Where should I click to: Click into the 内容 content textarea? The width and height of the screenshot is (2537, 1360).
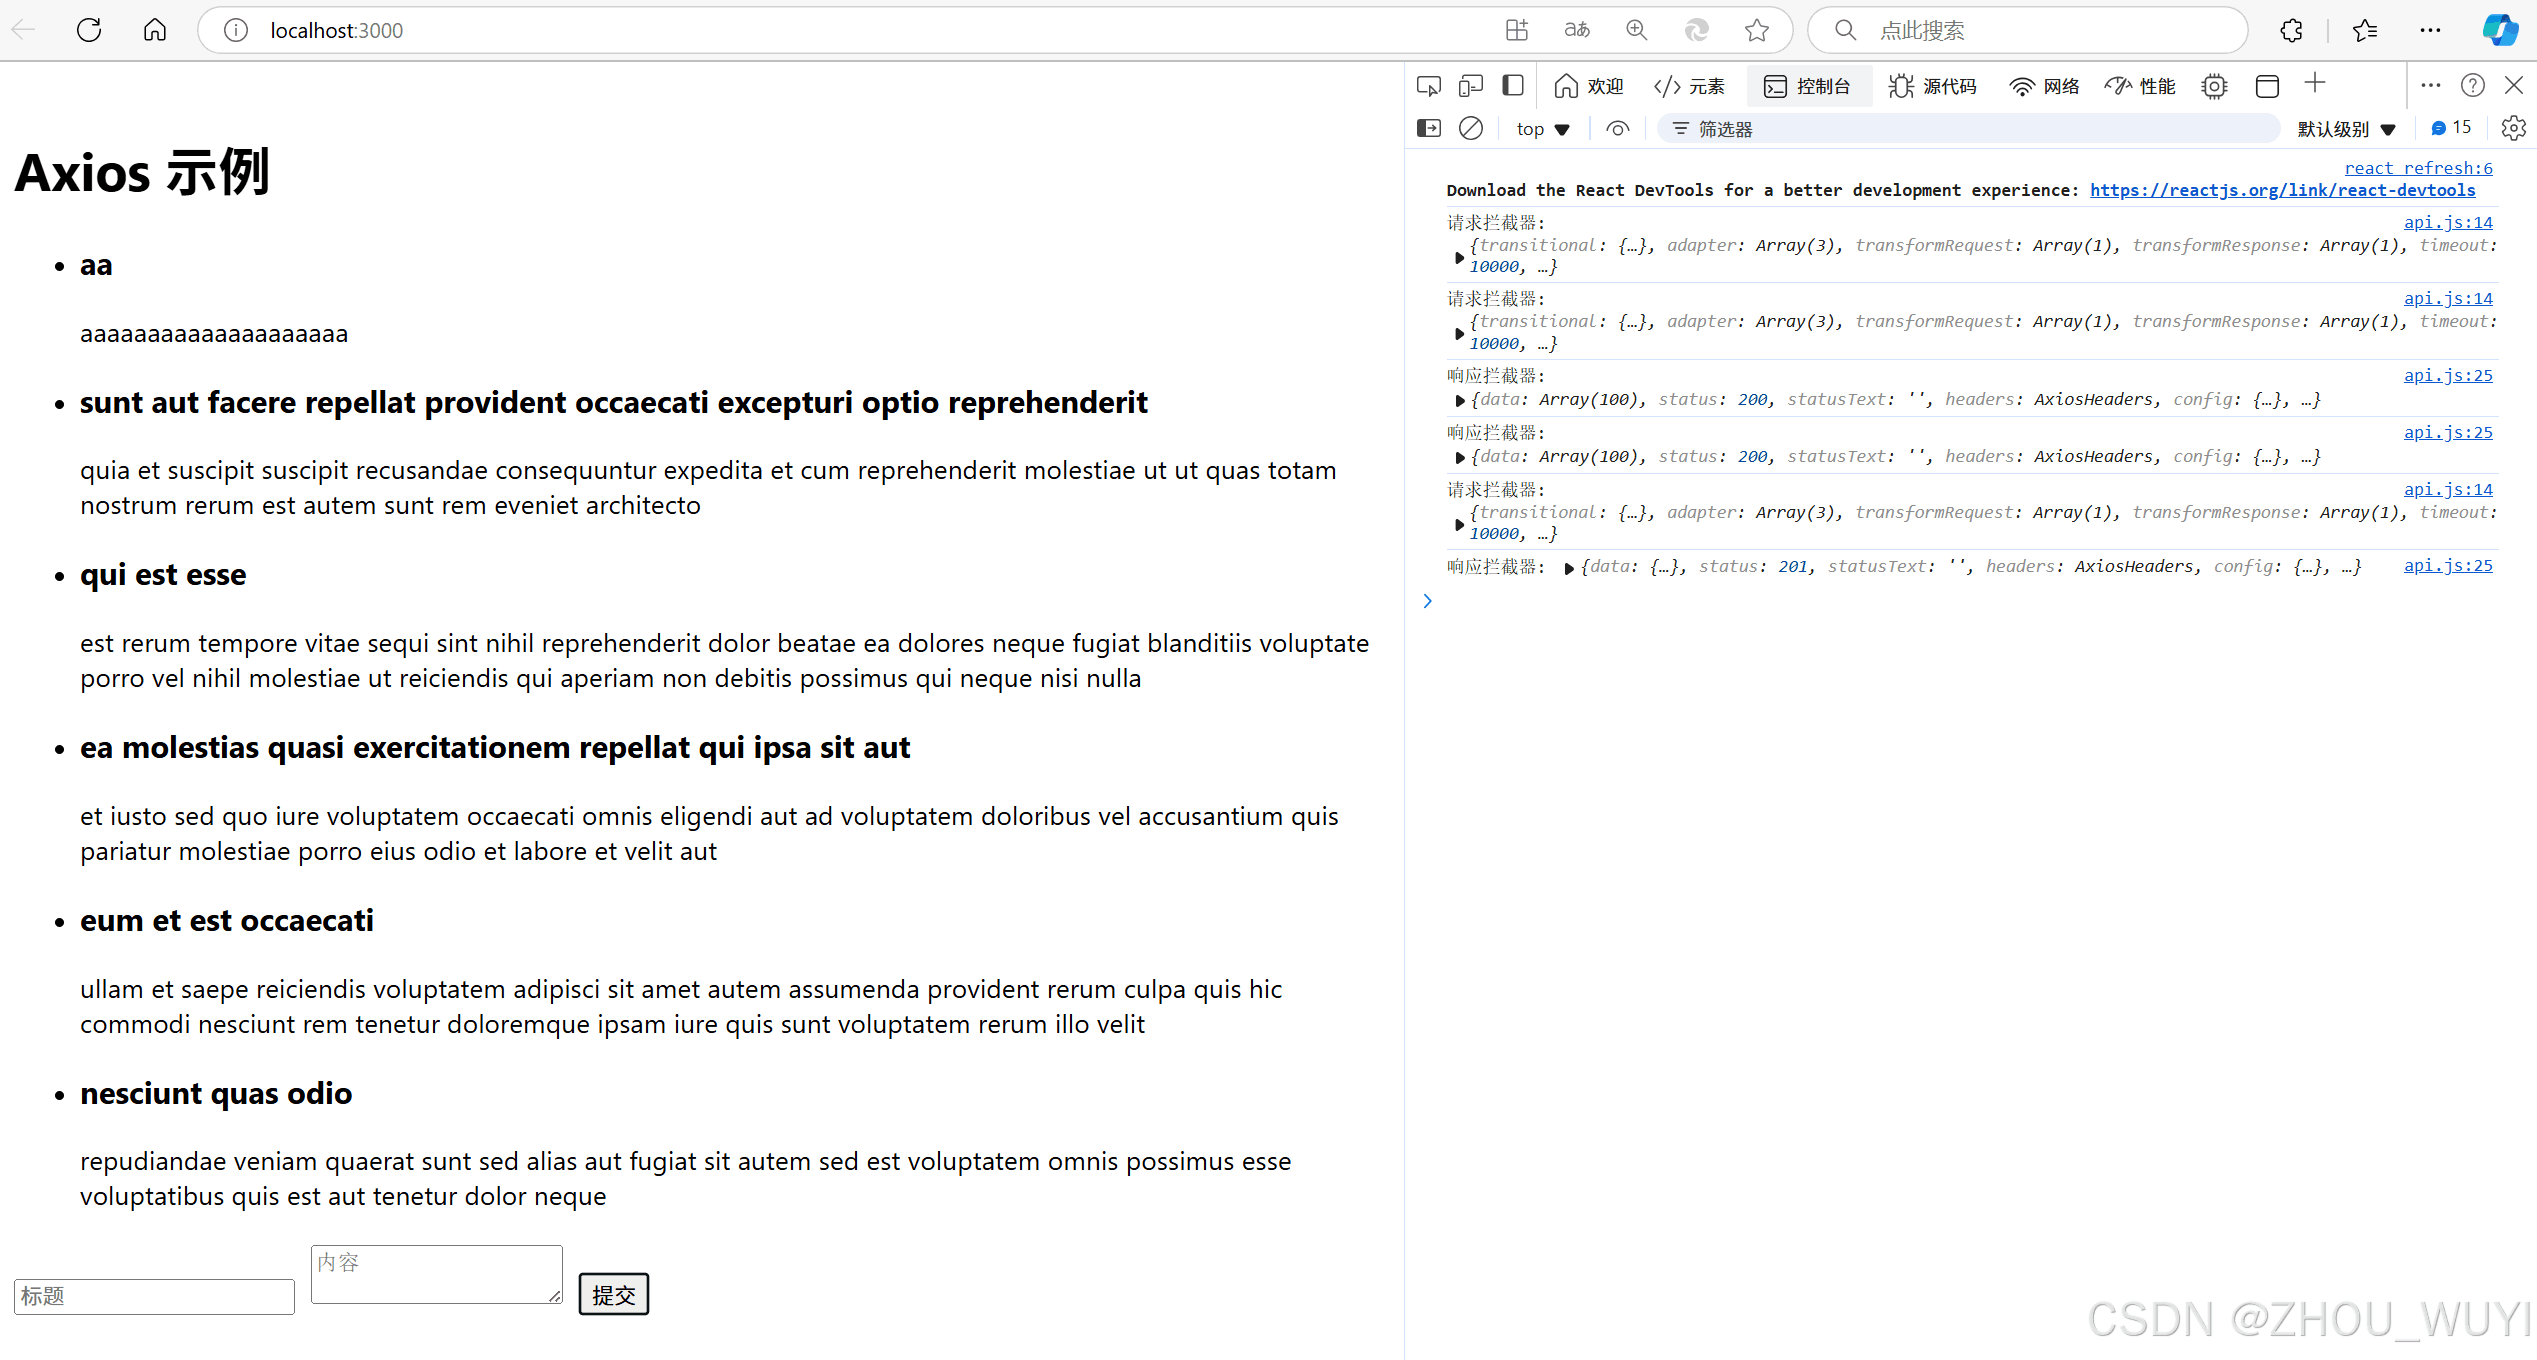point(437,1274)
